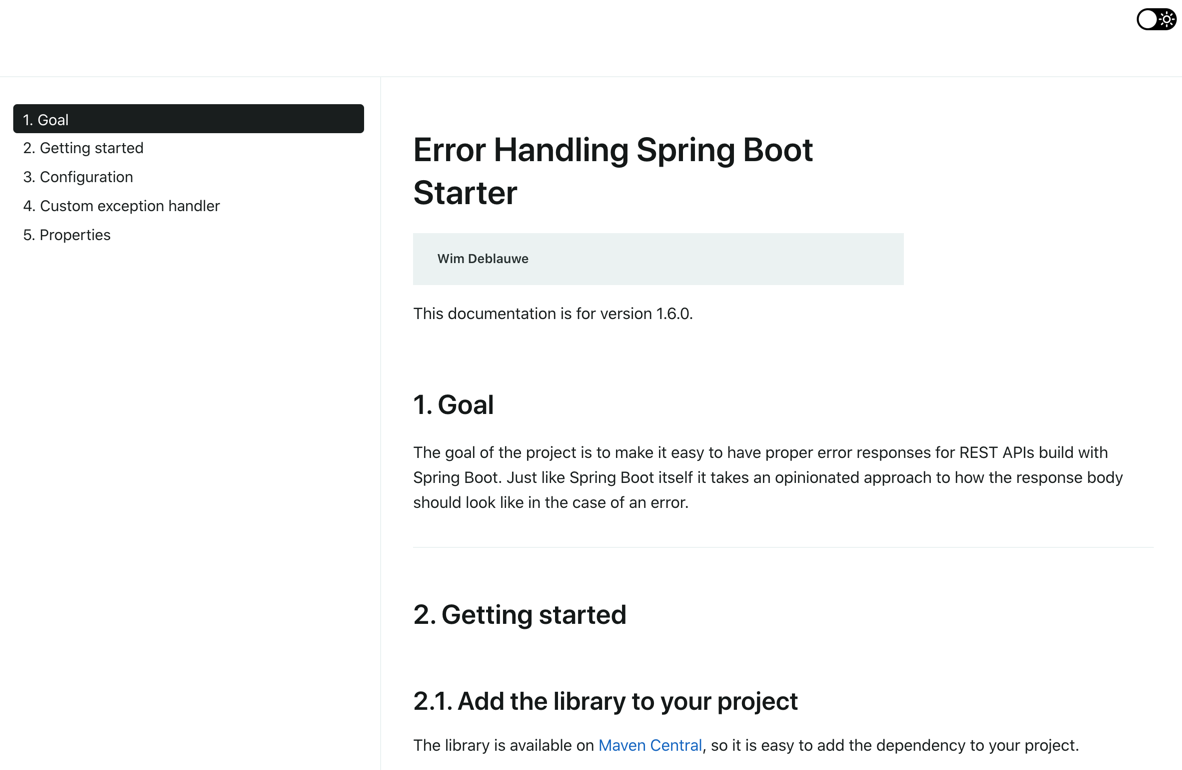Toggle the dark/light theme switch
Screen dimensions: 1182x770
[1156, 20]
